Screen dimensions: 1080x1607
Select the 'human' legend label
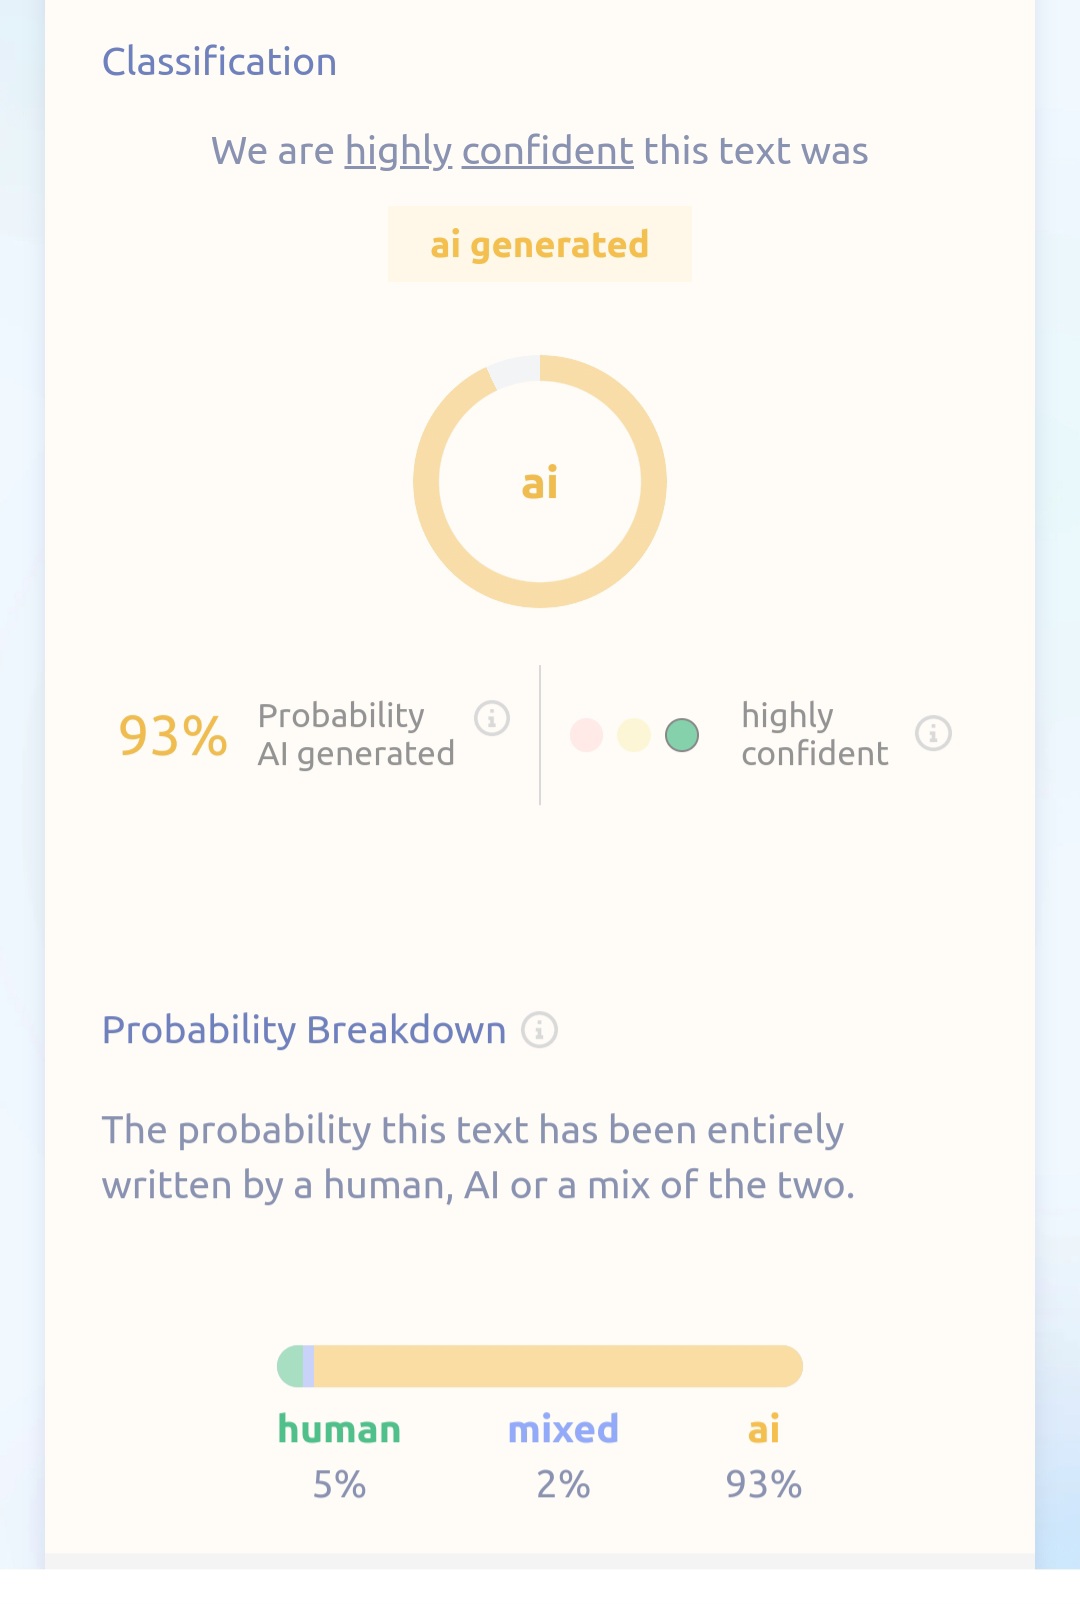coord(339,1429)
